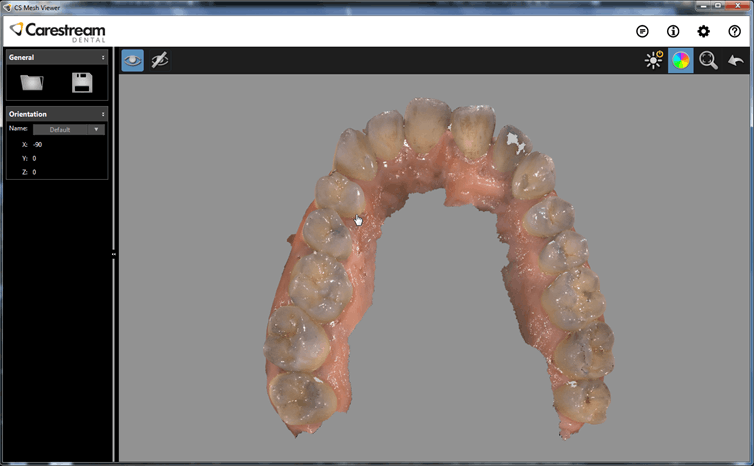Toggle the color wheel texture mode
This screenshot has width=756, height=467.
680,60
